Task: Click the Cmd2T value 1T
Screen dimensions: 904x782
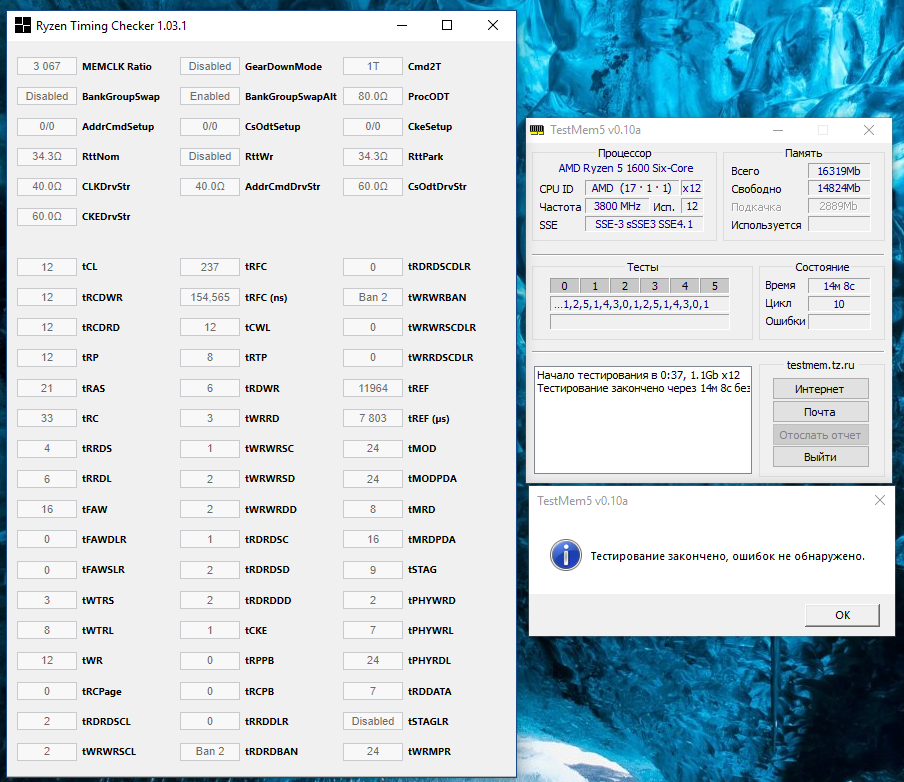Action: (x=372, y=66)
